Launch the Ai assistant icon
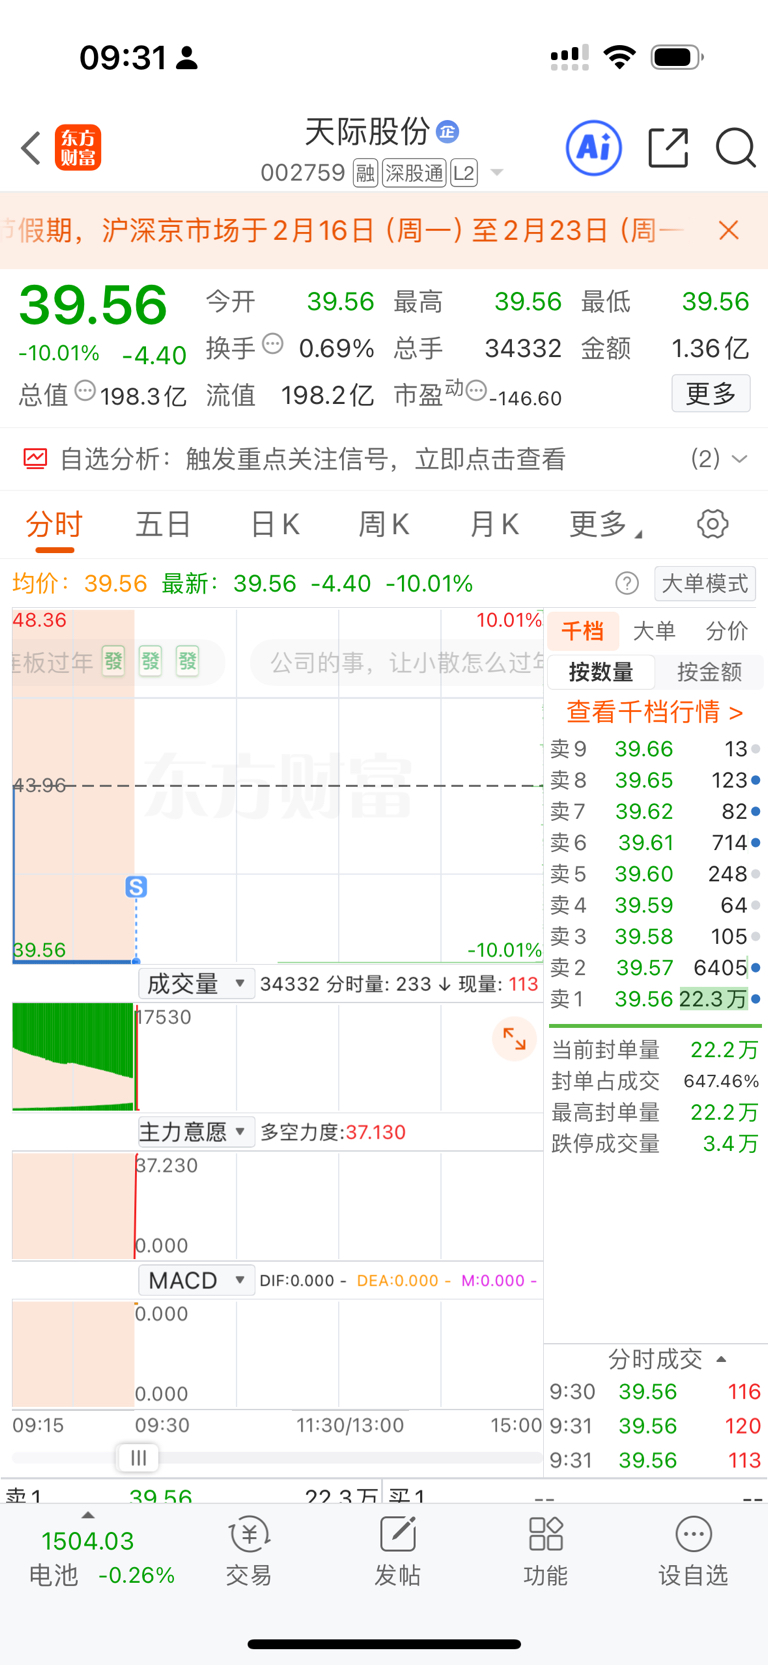This screenshot has height=1665, width=769. tap(594, 148)
